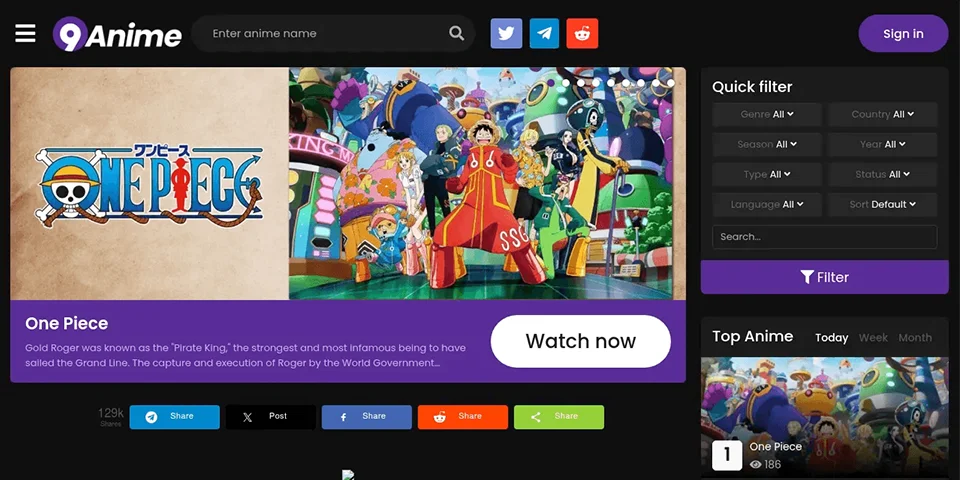The width and height of the screenshot is (960, 480).
Task: Open the rank 1 One Piece thumbnail
Action: point(825,416)
